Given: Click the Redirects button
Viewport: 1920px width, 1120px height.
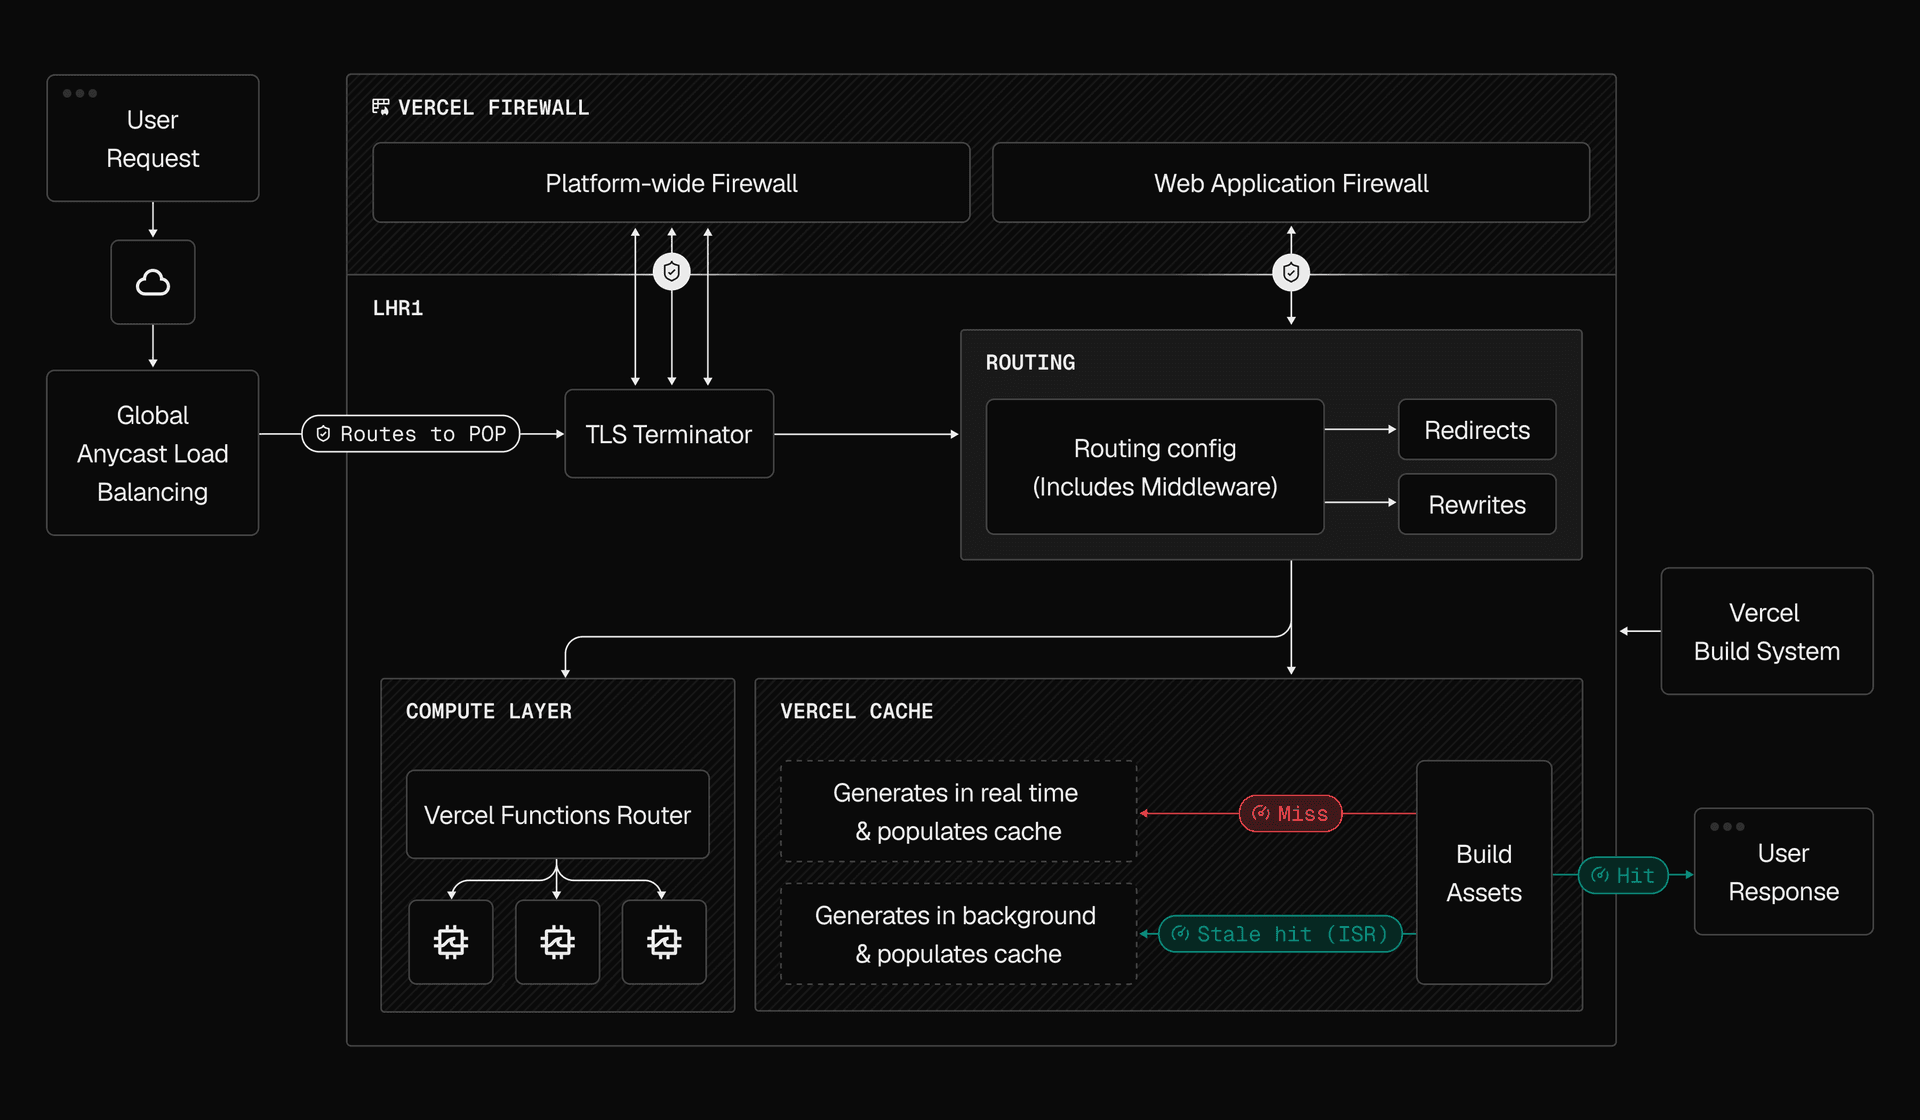Looking at the screenshot, I should point(1477,429).
